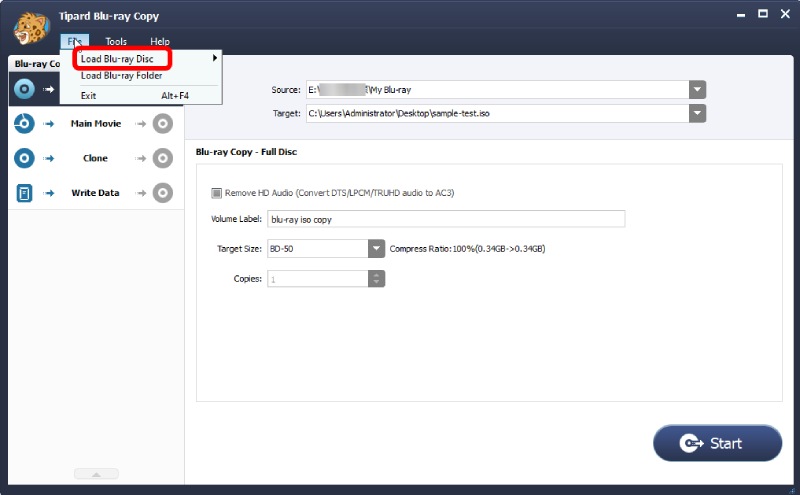This screenshot has width=800, height=495.
Task: Click the Clone source disc icon
Action: (24, 158)
